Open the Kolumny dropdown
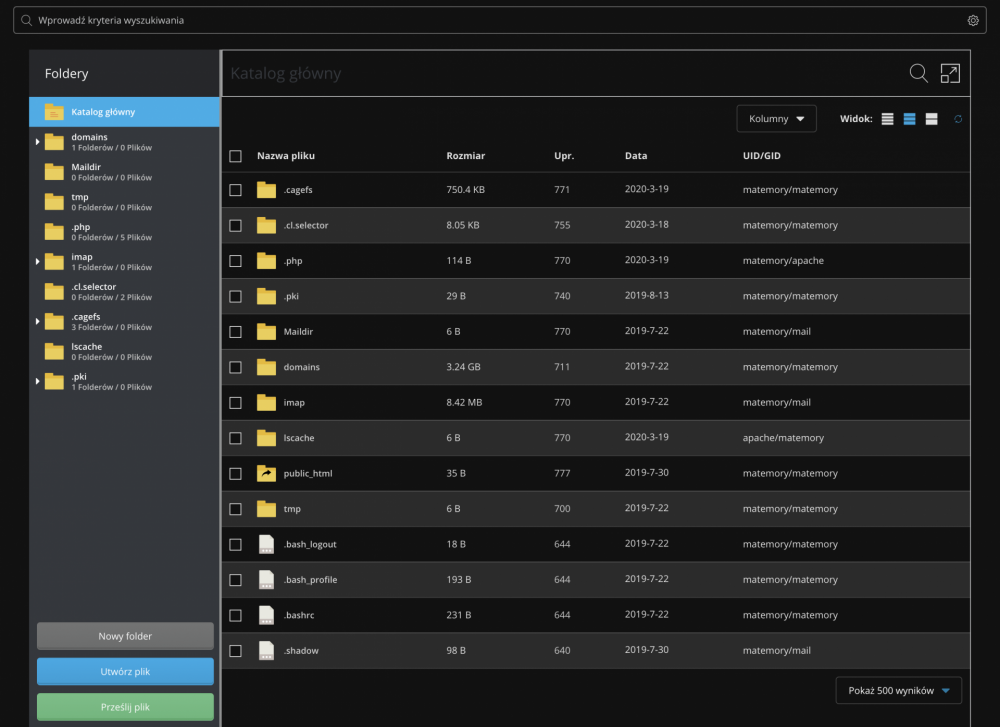1000x727 pixels. (776, 119)
